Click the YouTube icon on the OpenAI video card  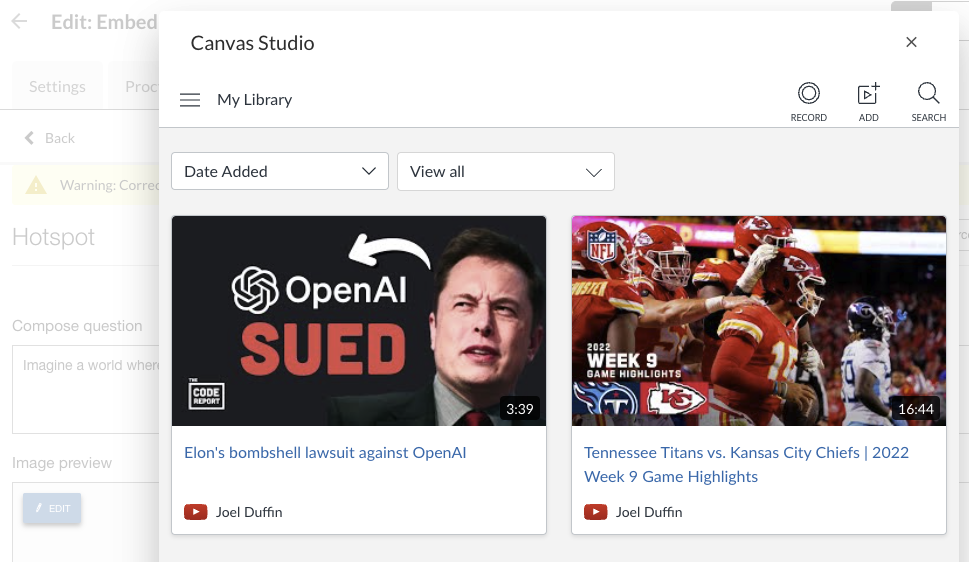(196, 512)
